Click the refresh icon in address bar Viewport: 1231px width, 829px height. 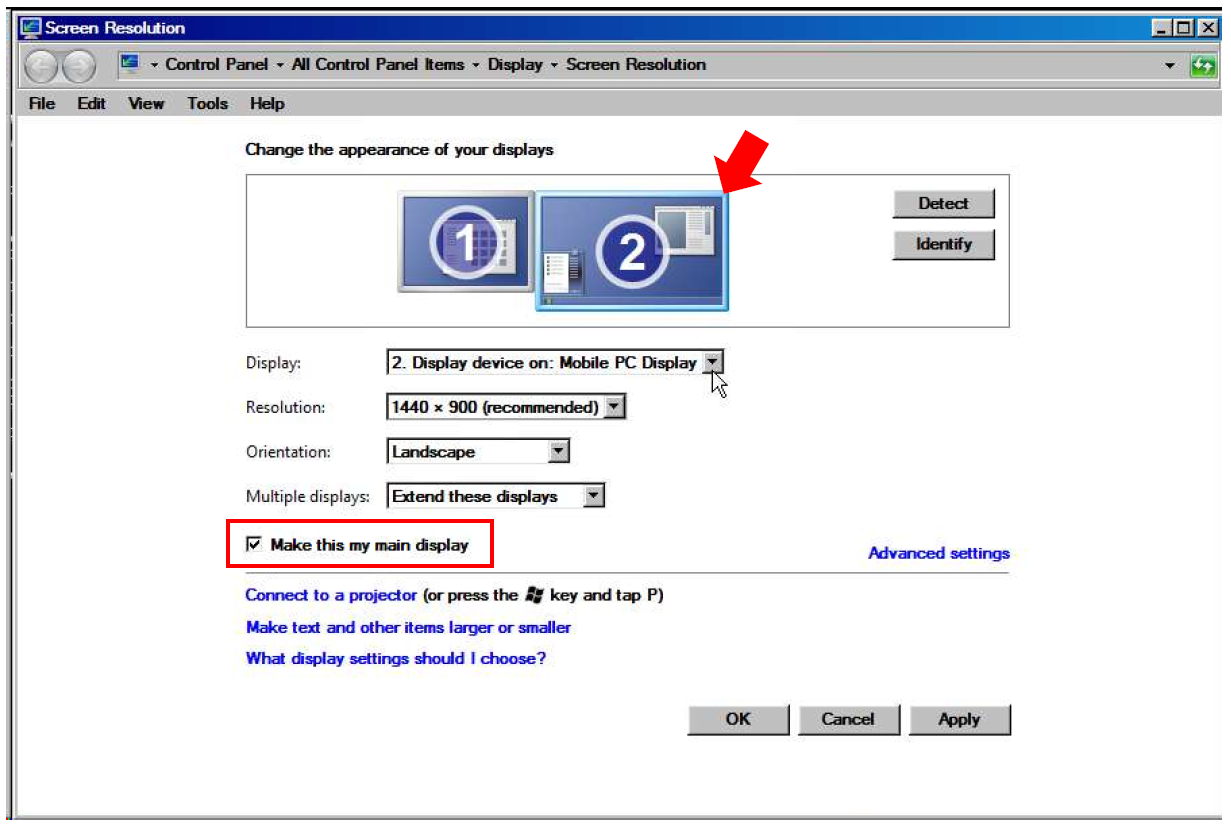(x=1201, y=66)
